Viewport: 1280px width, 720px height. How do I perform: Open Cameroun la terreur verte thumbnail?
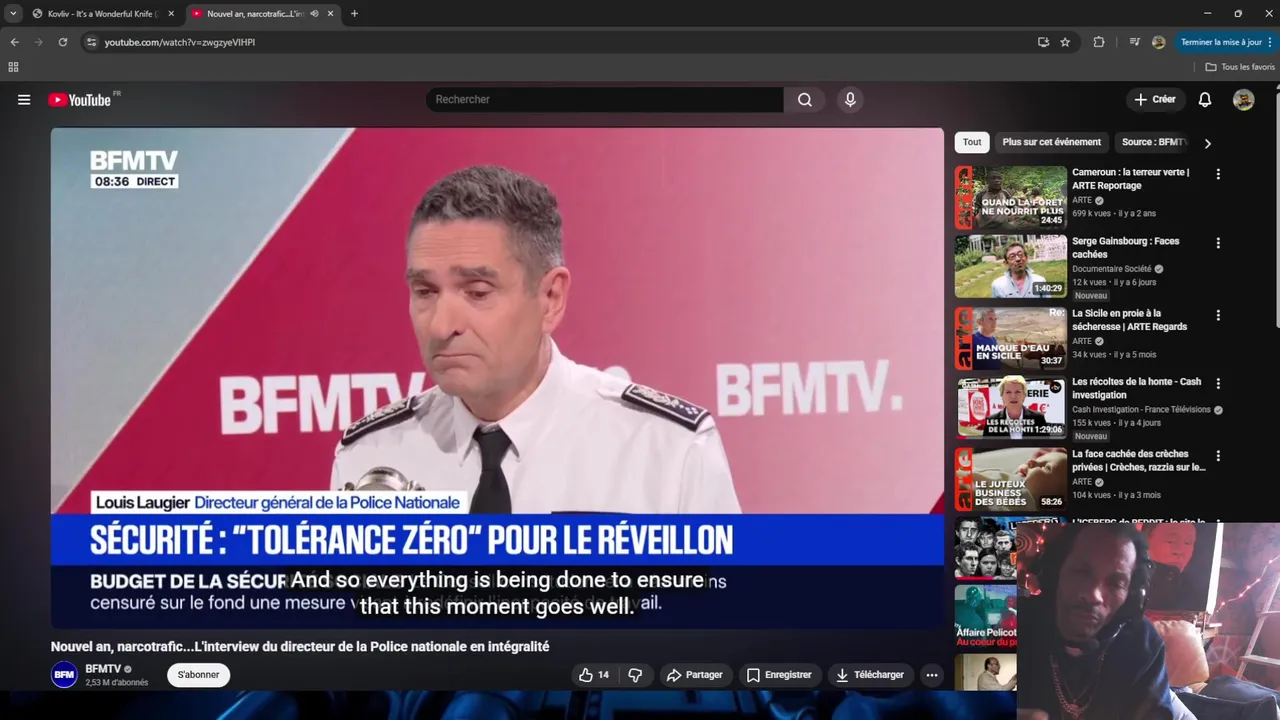point(1011,198)
